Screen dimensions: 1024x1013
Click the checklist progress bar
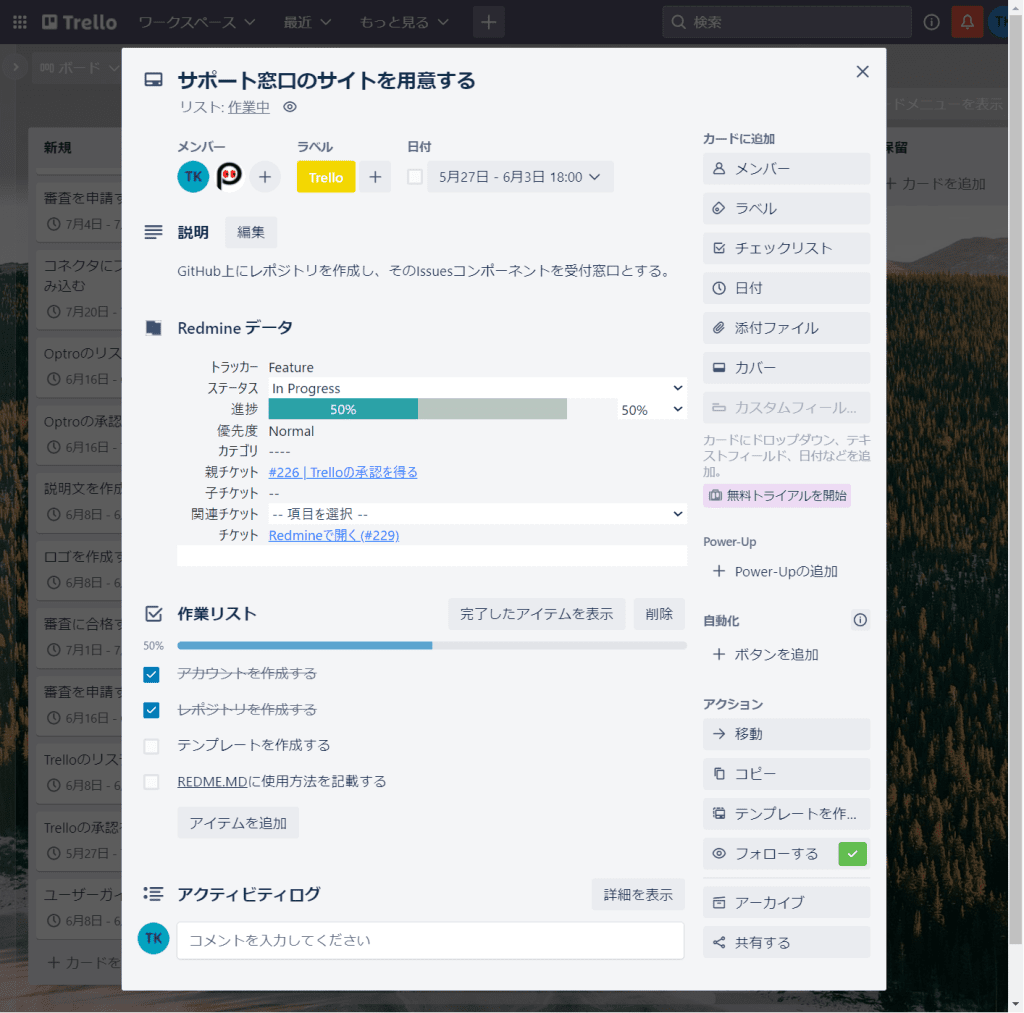click(x=432, y=645)
